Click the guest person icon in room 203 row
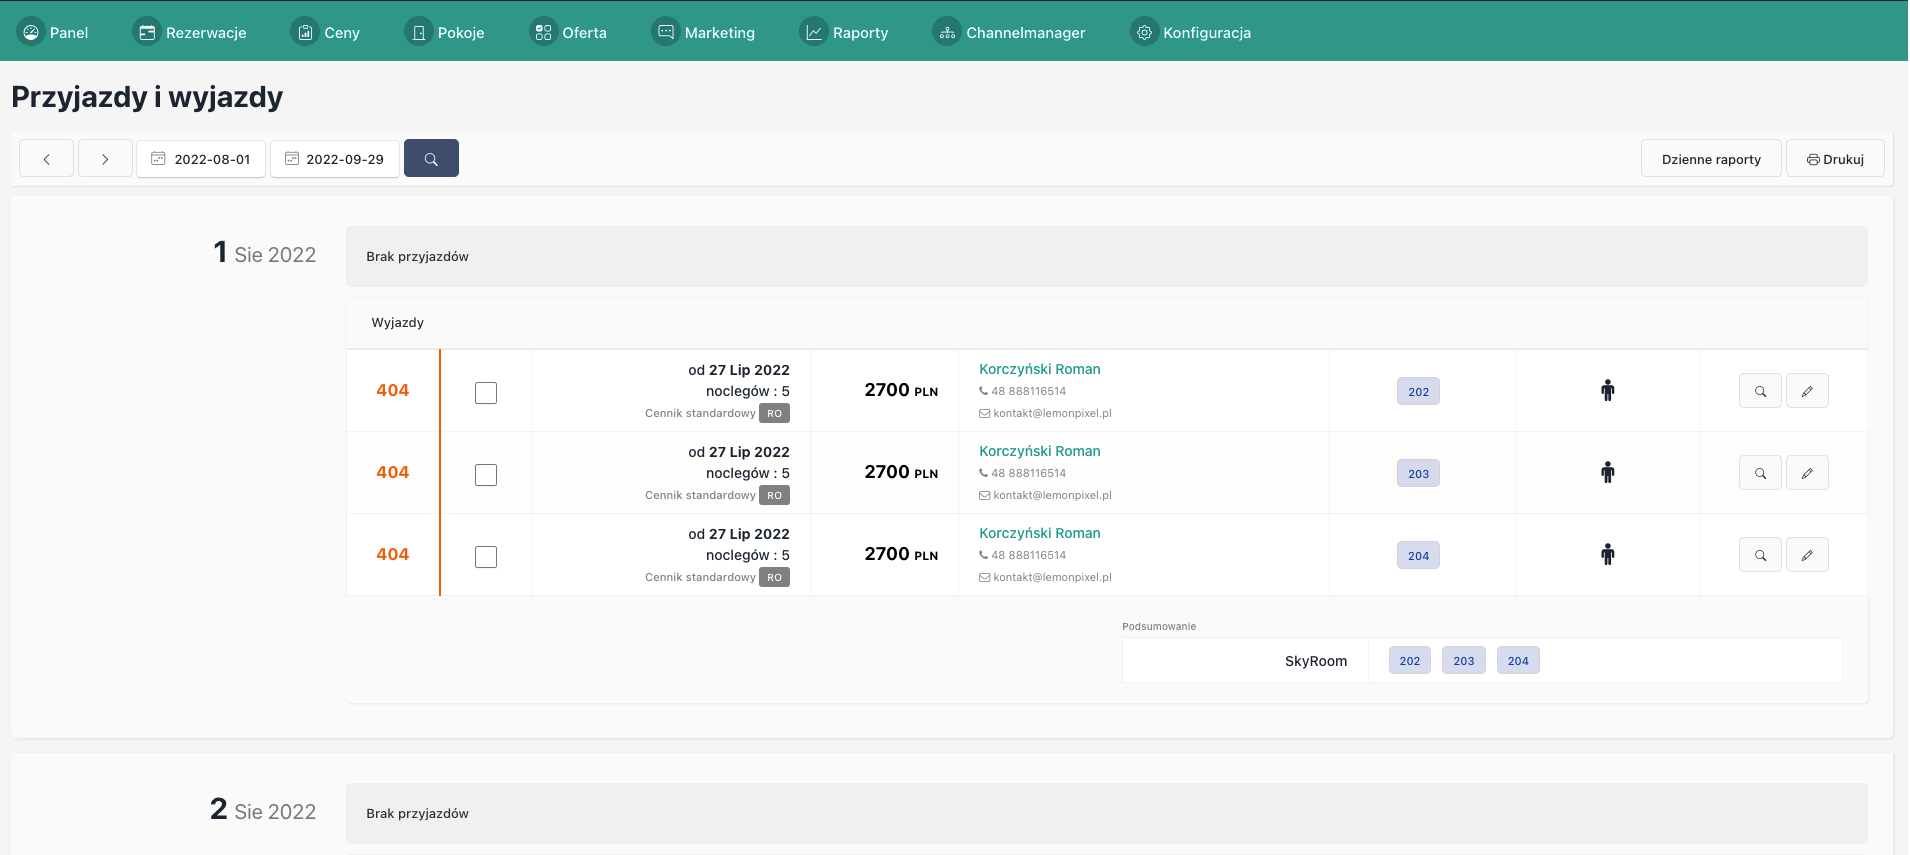The height and width of the screenshot is (855, 1910). click(x=1607, y=472)
